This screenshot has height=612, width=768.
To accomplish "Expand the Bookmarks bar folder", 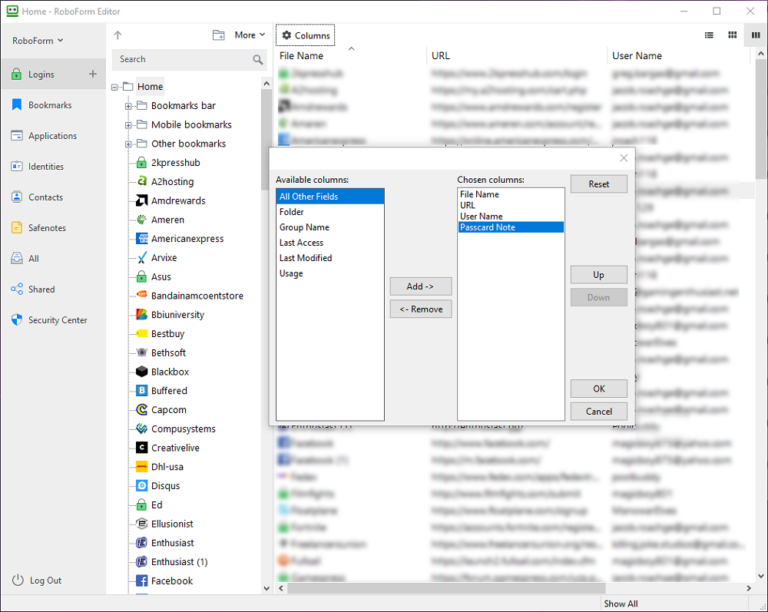I will 129,106.
